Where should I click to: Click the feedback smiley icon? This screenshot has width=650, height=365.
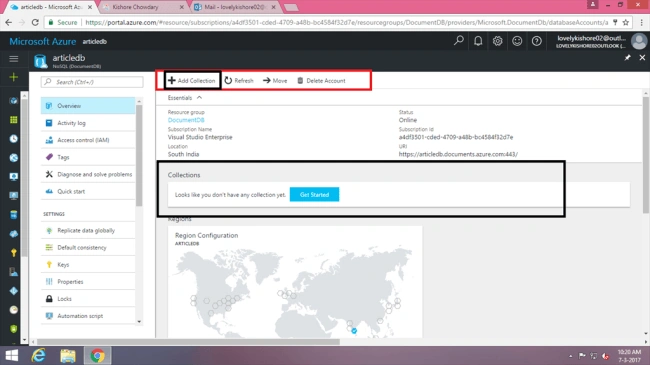tap(517, 41)
